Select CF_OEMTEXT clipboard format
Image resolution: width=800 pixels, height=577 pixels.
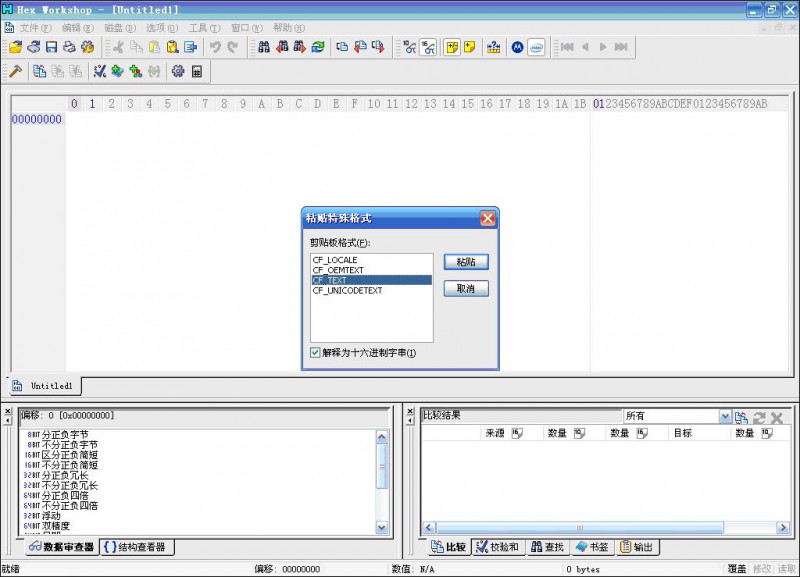click(x=371, y=270)
